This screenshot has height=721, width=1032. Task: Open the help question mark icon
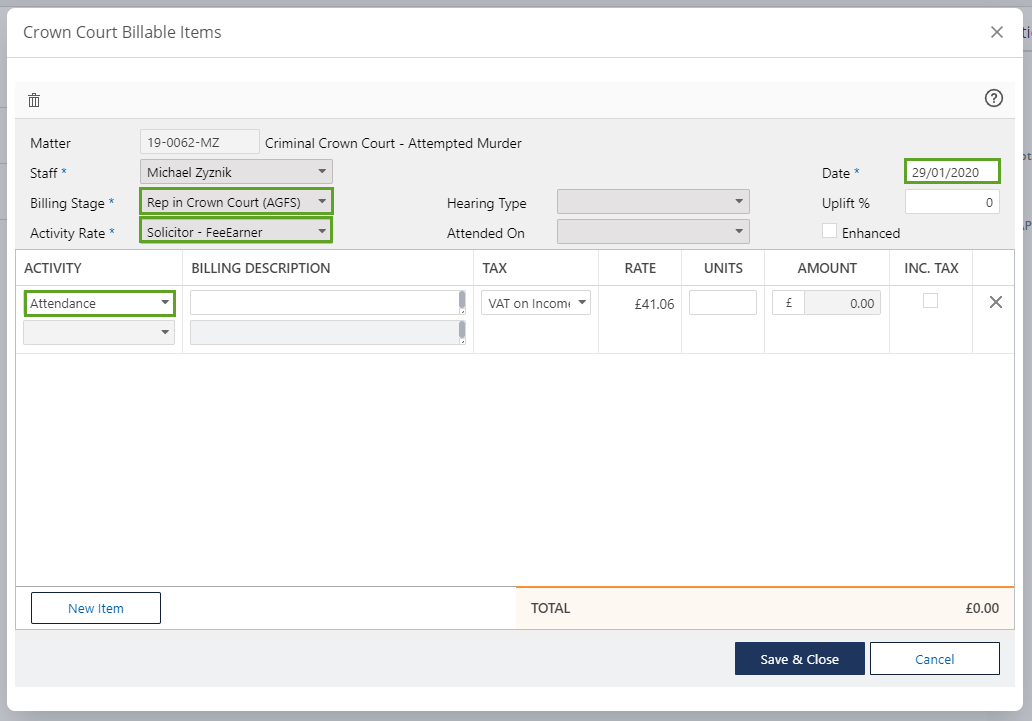993,98
